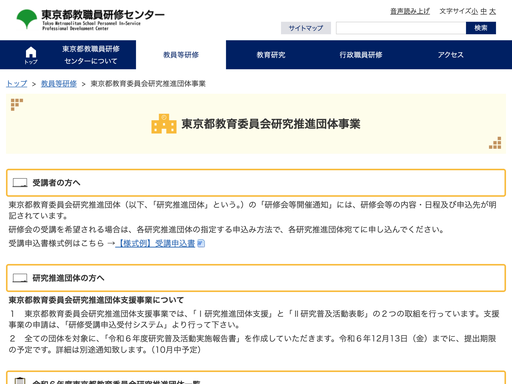Click breadcrumb text 東京都教育委員会研究推進団体事業

(148, 84)
